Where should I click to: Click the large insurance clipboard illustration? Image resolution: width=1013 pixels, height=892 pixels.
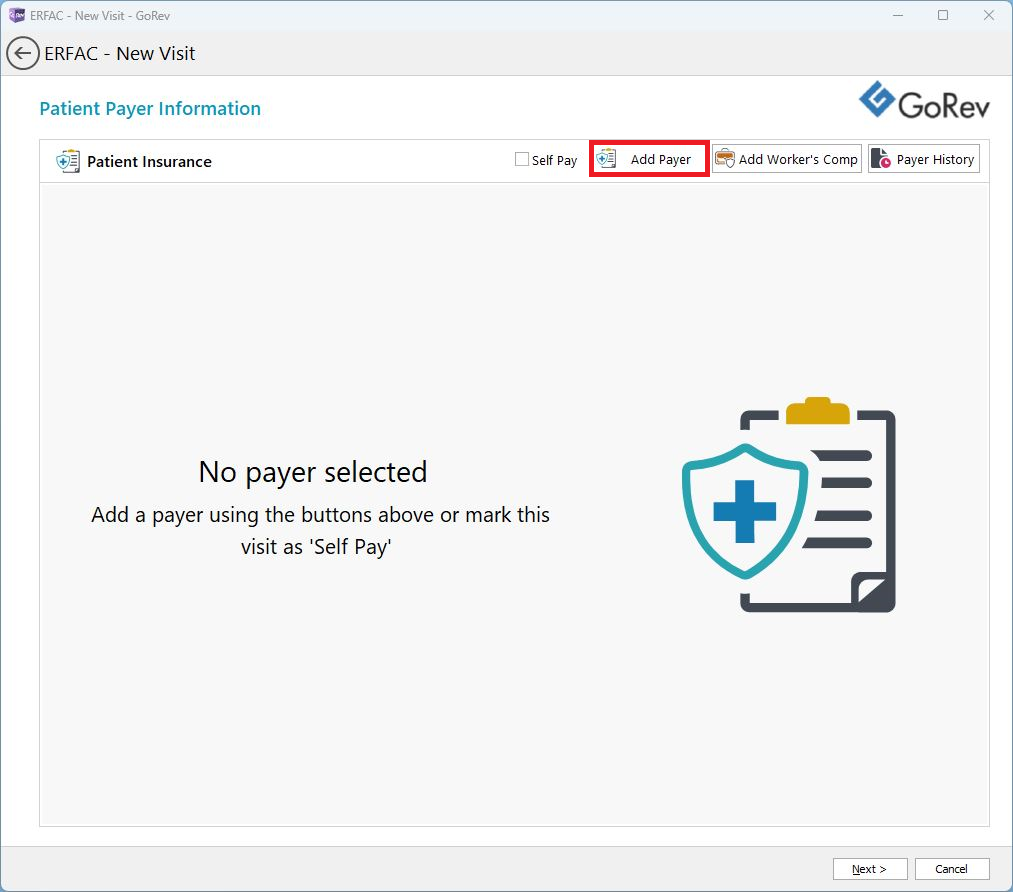tap(789, 504)
